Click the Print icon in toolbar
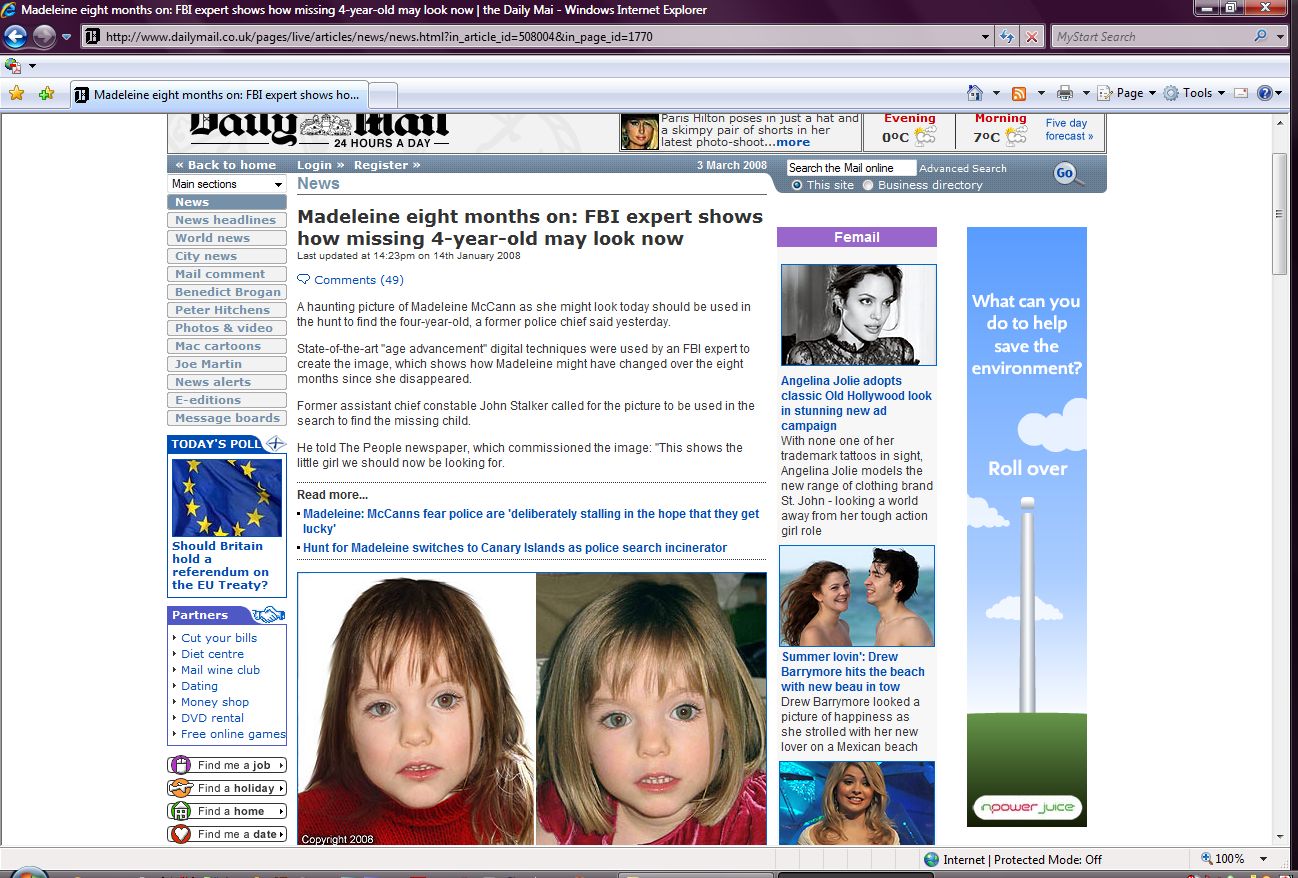The image size is (1298, 878). click(x=1065, y=93)
